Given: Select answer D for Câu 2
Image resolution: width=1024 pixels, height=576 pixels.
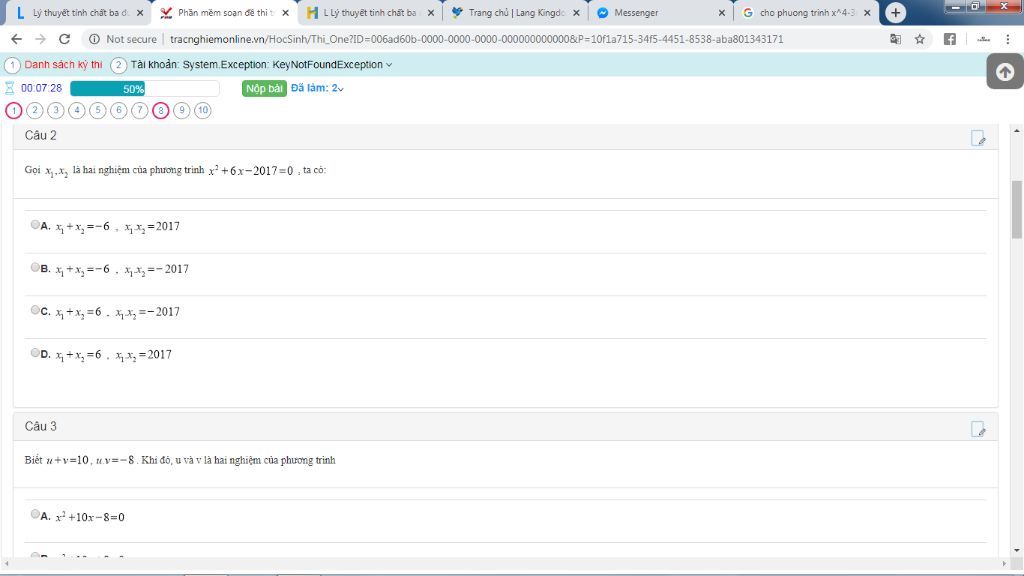Looking at the screenshot, I should [x=35, y=353].
